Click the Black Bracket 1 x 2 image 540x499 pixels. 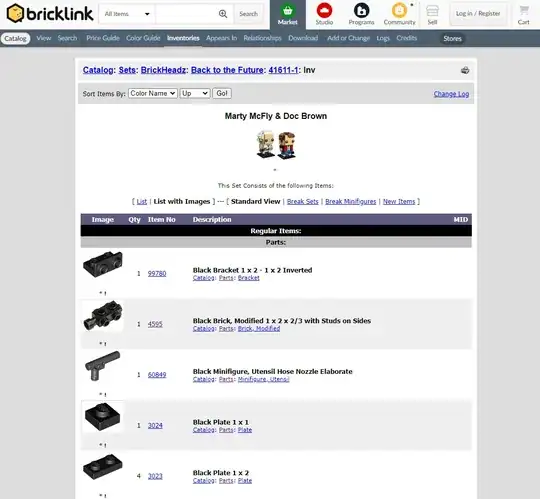click(103, 264)
